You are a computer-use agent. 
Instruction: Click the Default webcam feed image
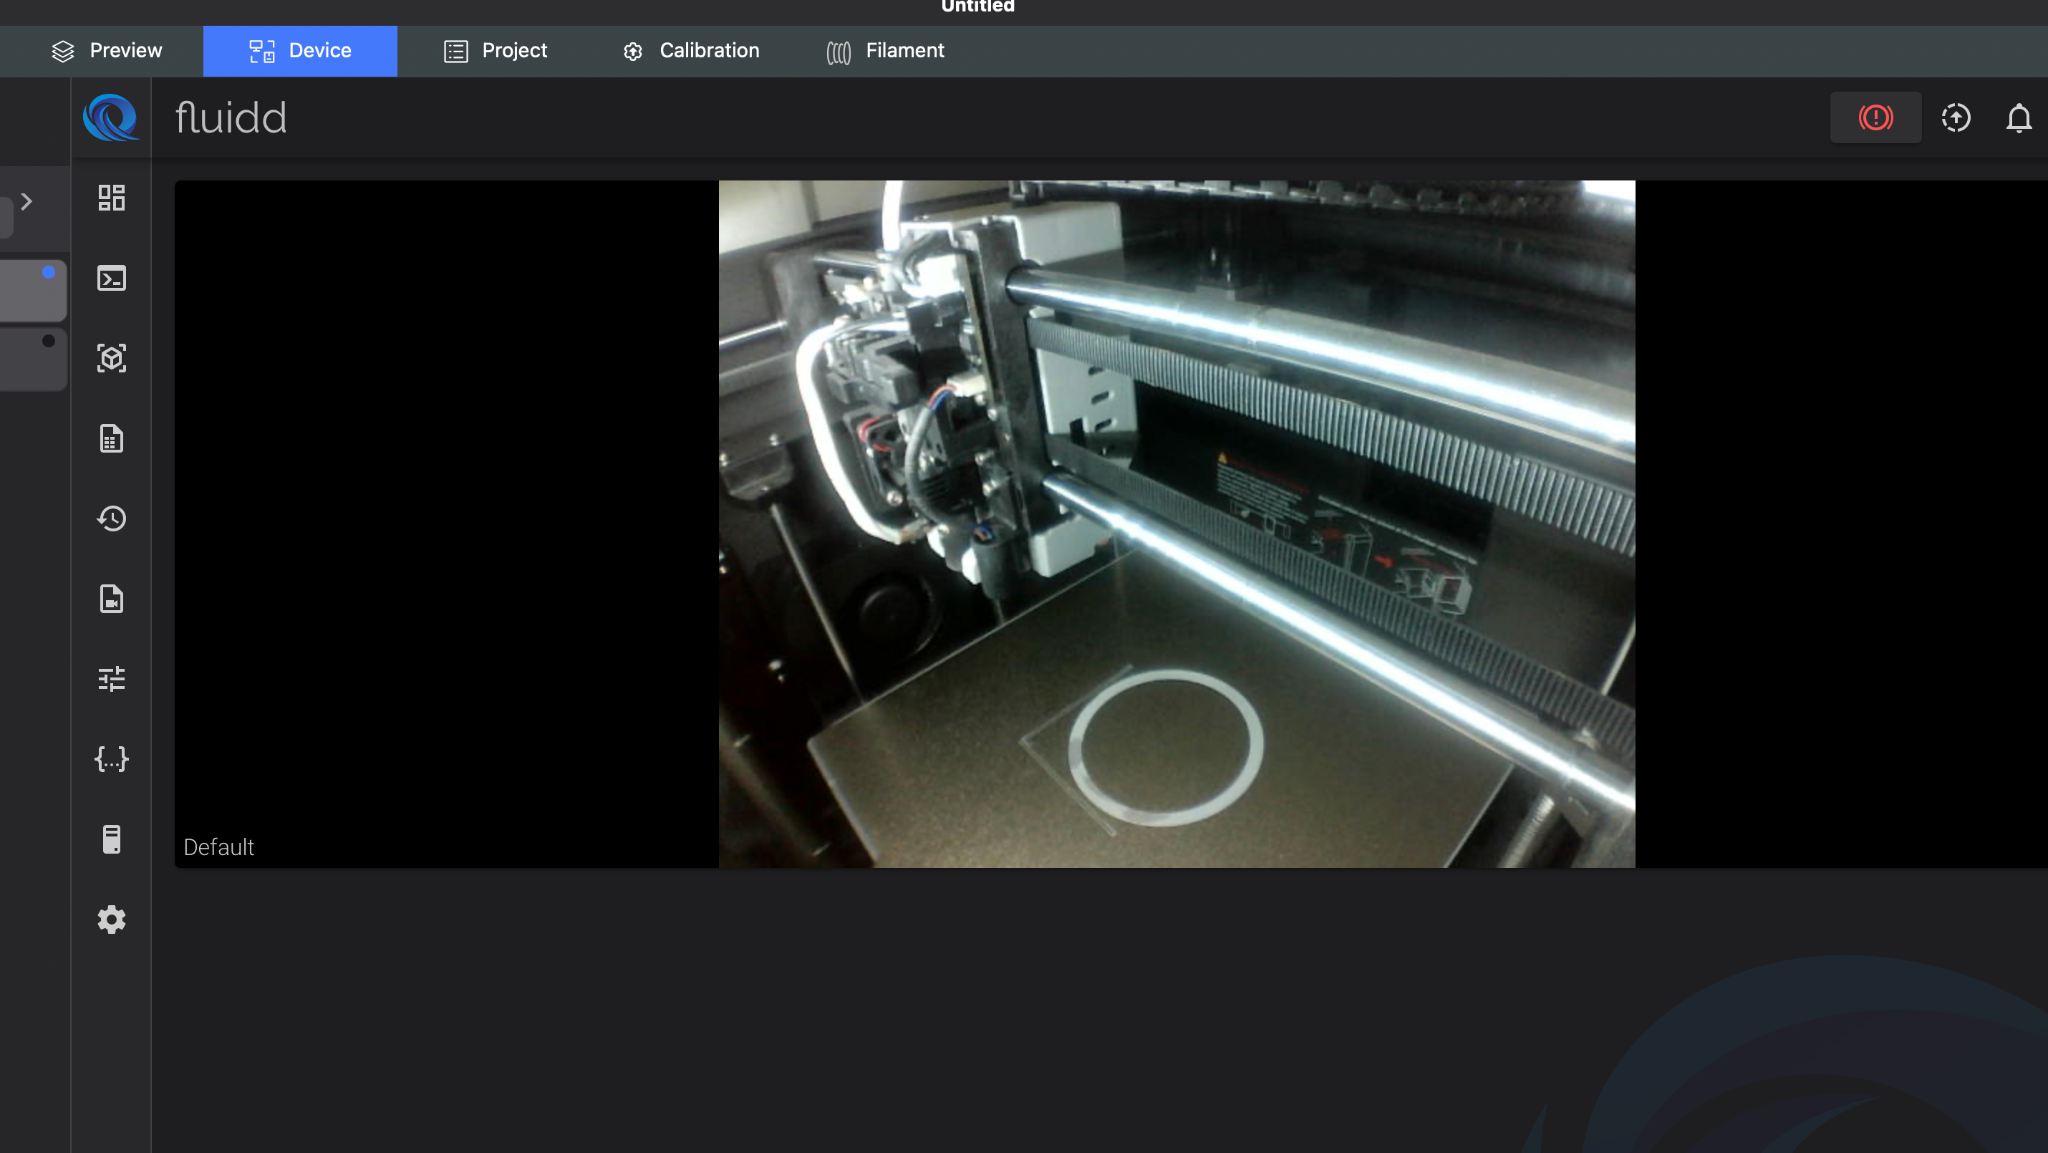[x=1177, y=524]
